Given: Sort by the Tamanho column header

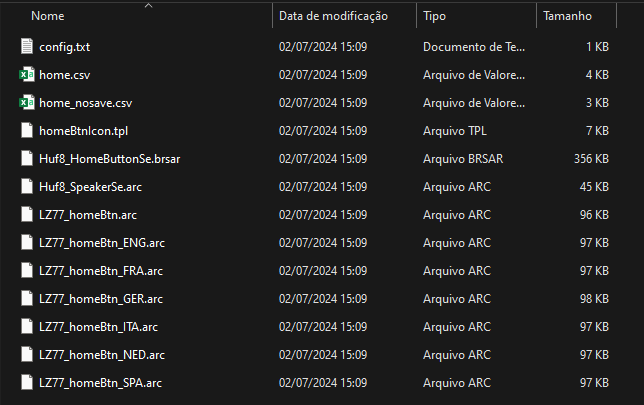Looking at the screenshot, I should tap(567, 16).
